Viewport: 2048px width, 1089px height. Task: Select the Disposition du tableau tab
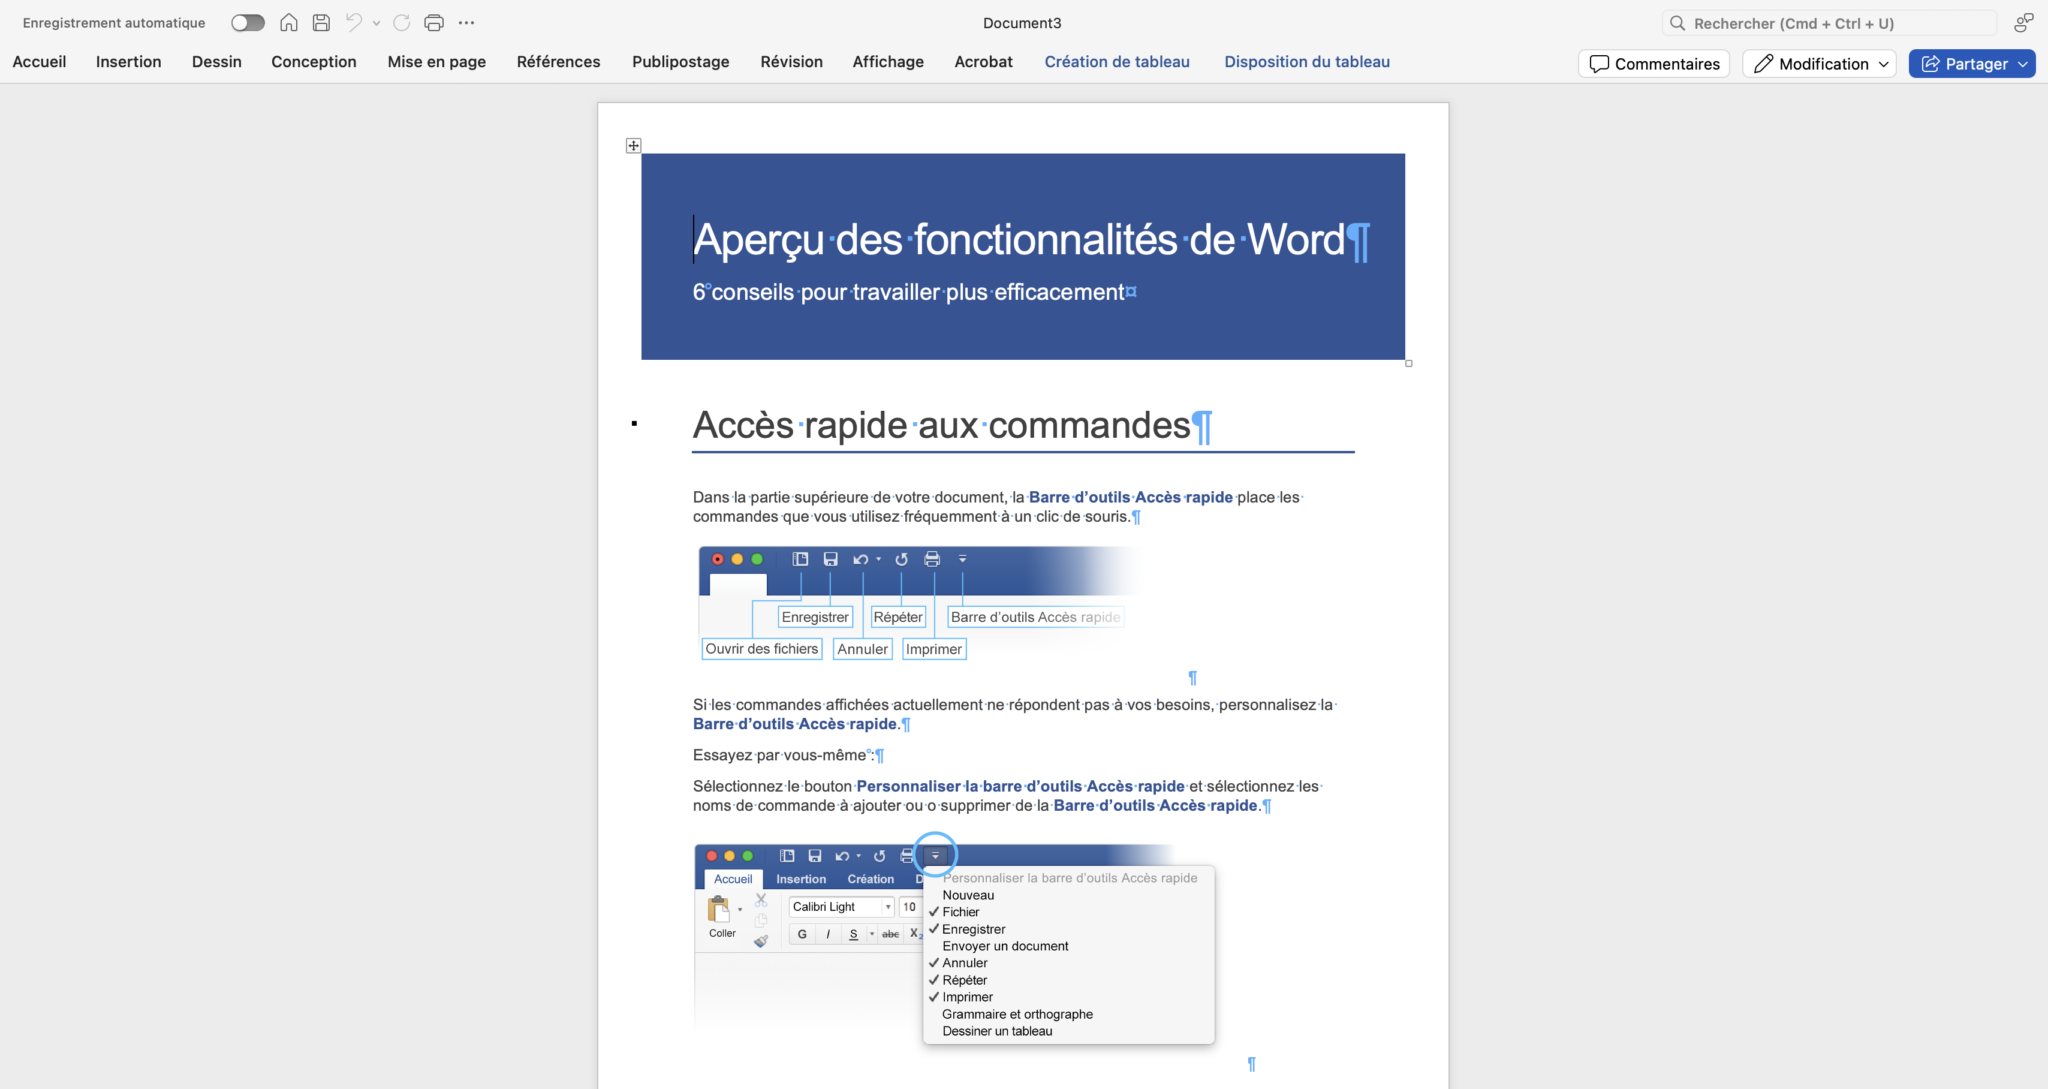coord(1307,61)
